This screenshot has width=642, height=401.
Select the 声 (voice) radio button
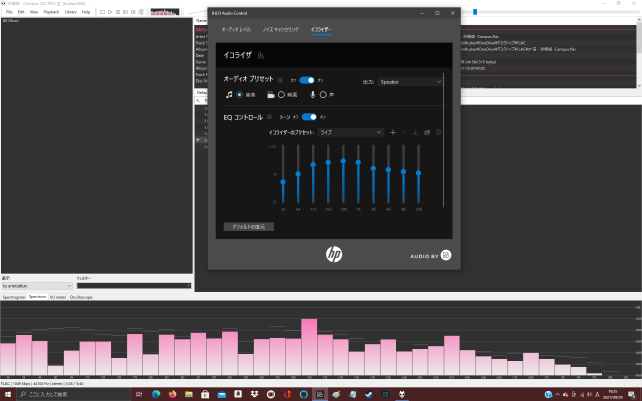point(323,95)
